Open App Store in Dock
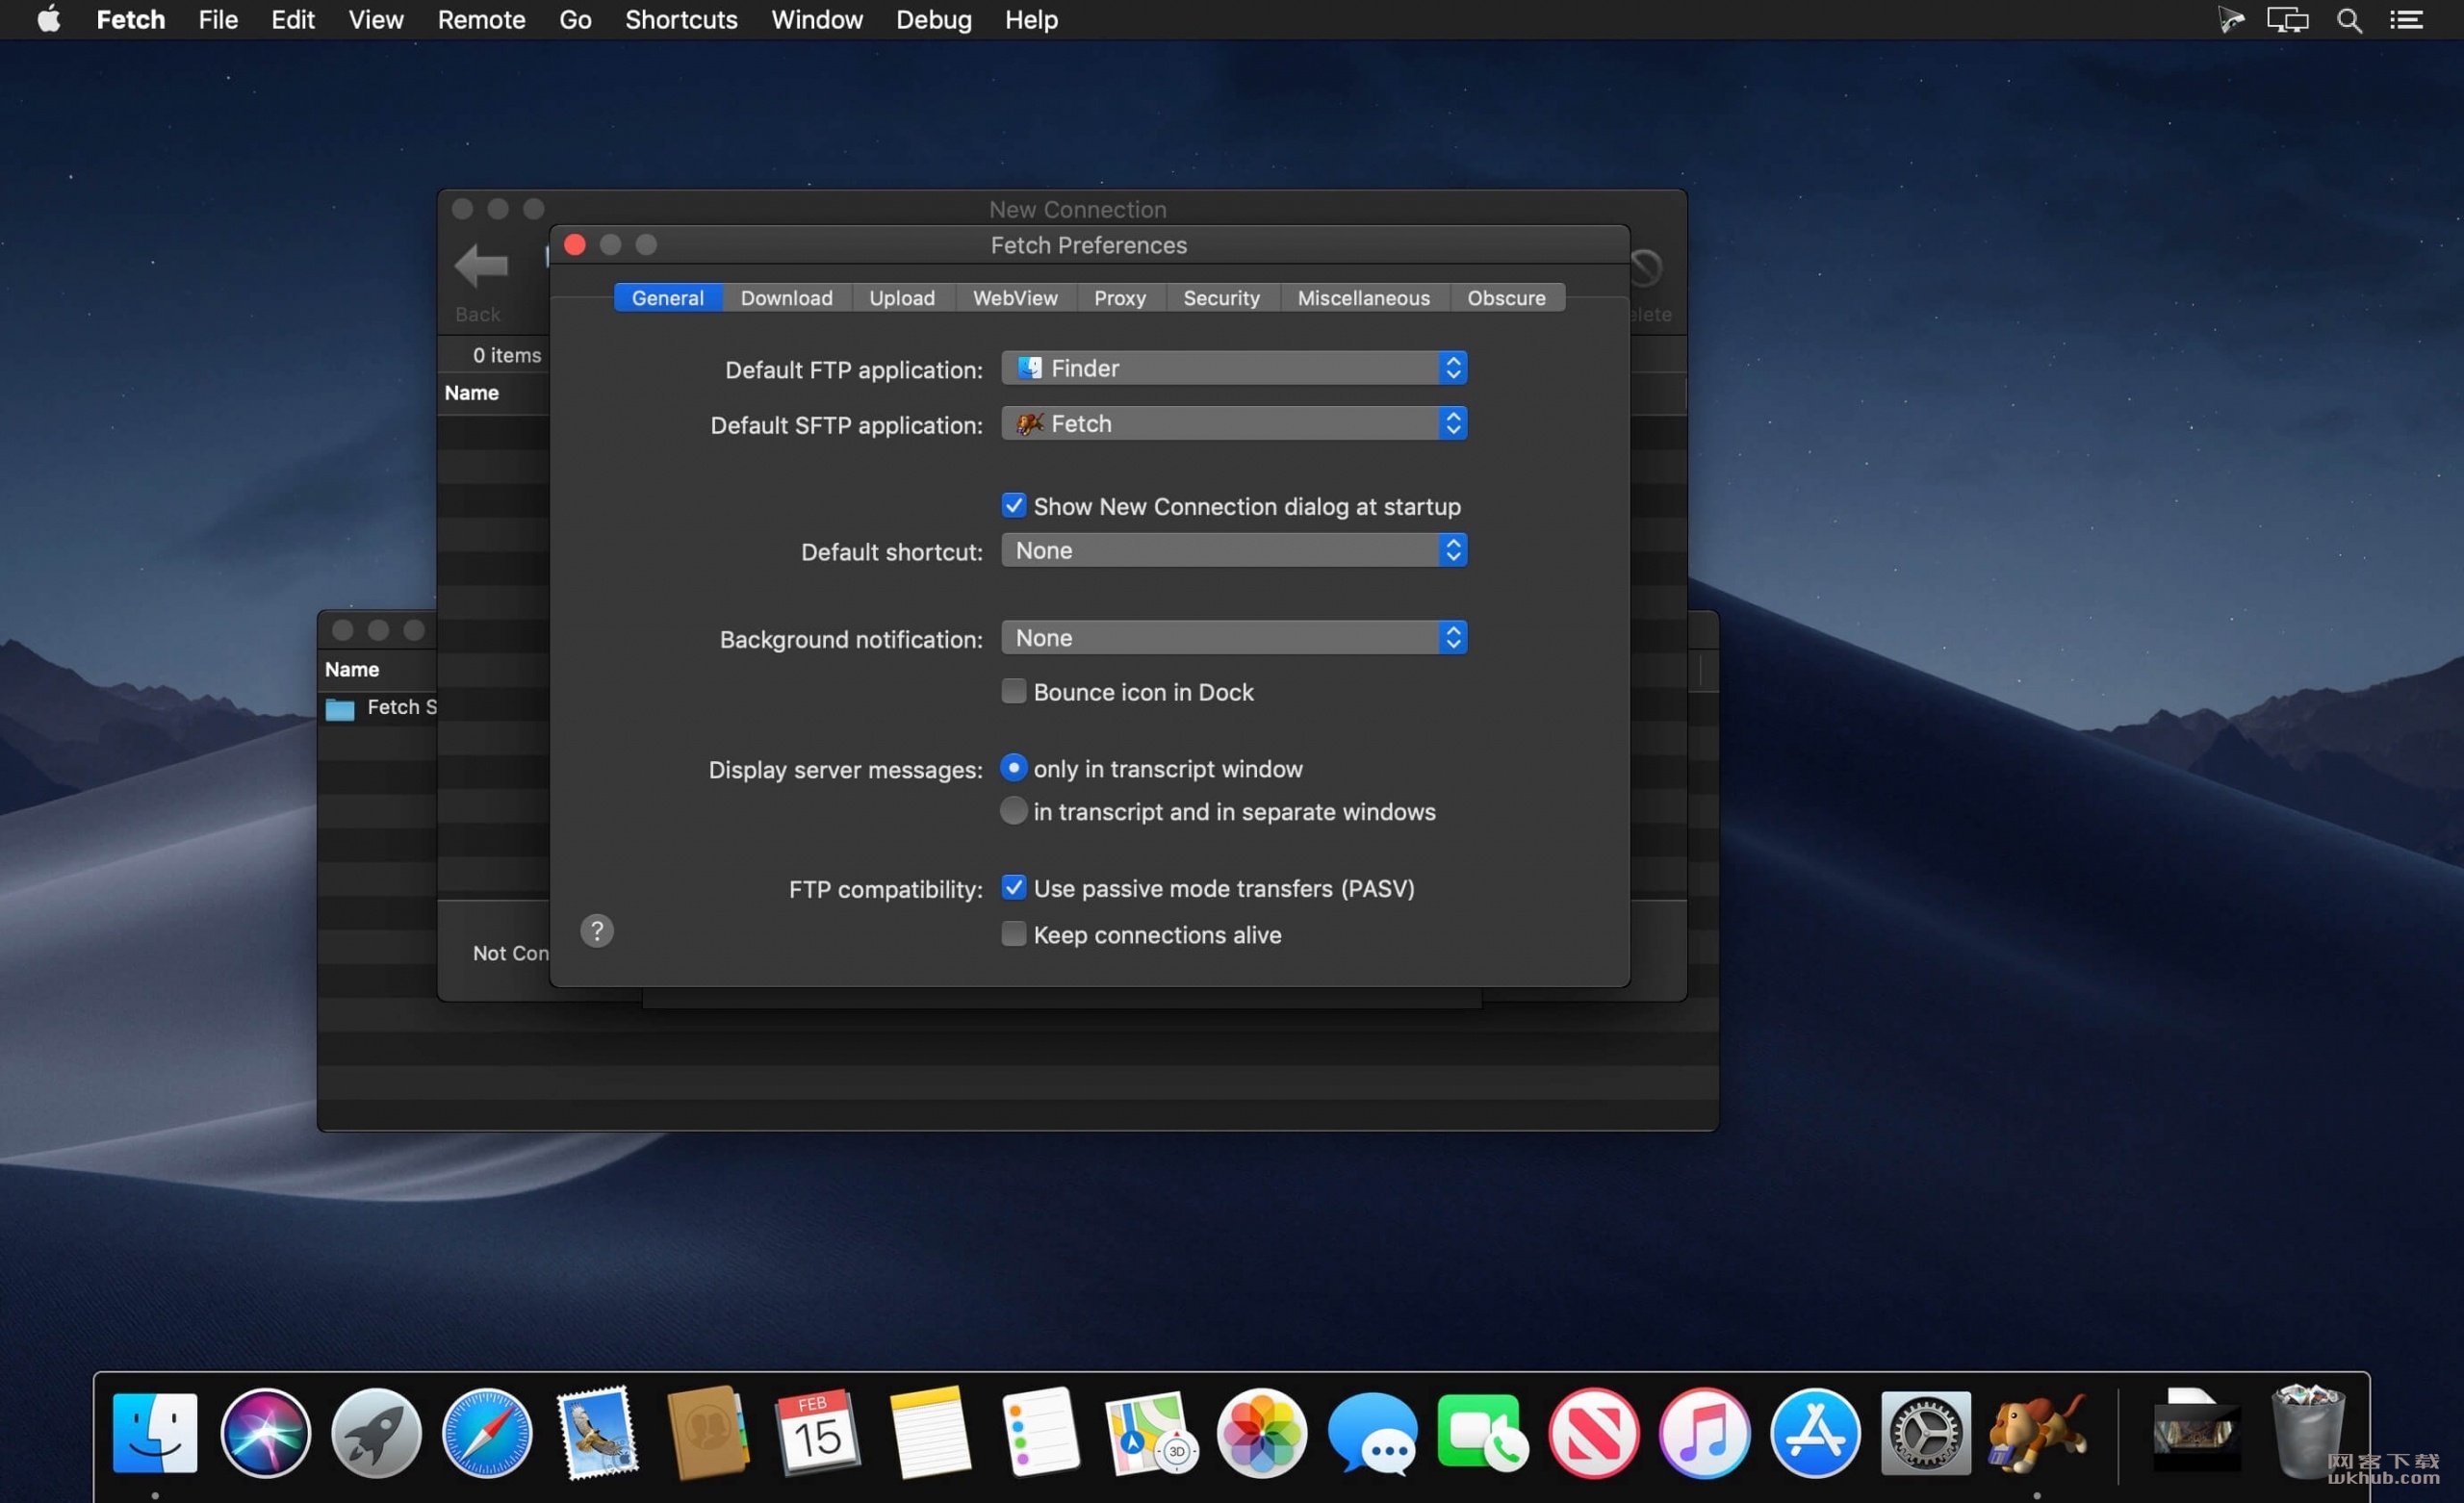The image size is (2464, 1503). click(x=1815, y=1433)
